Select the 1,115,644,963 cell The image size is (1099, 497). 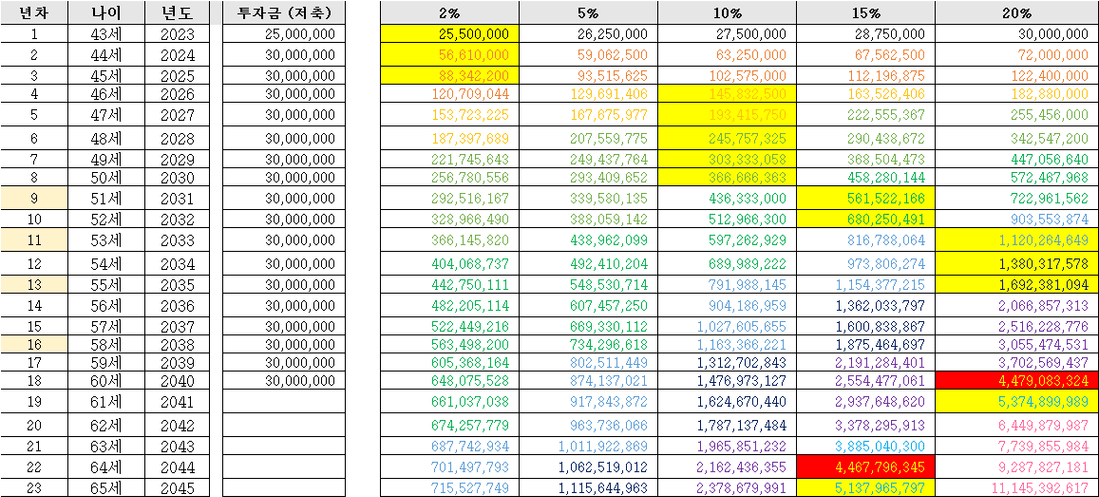(x=589, y=488)
